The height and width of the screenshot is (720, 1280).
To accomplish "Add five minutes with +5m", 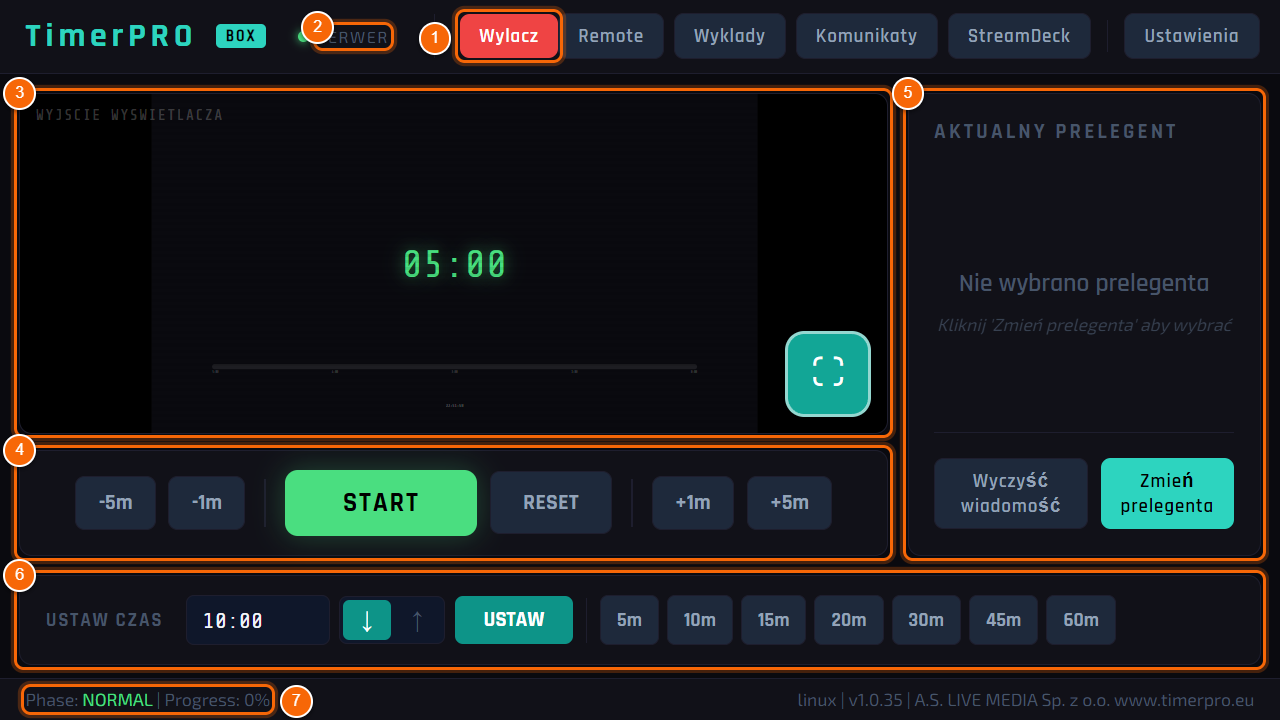I will point(790,502).
